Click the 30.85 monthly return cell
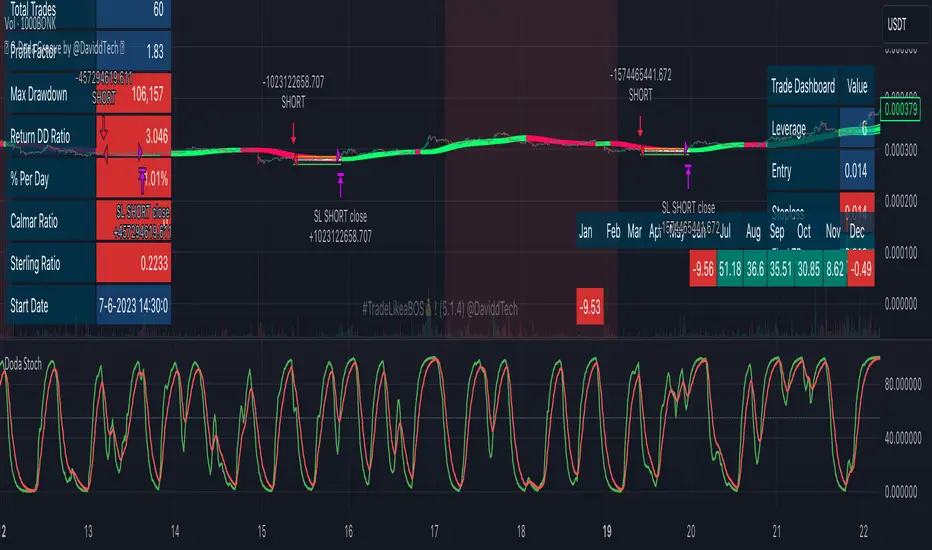932x550 pixels. coord(808,269)
